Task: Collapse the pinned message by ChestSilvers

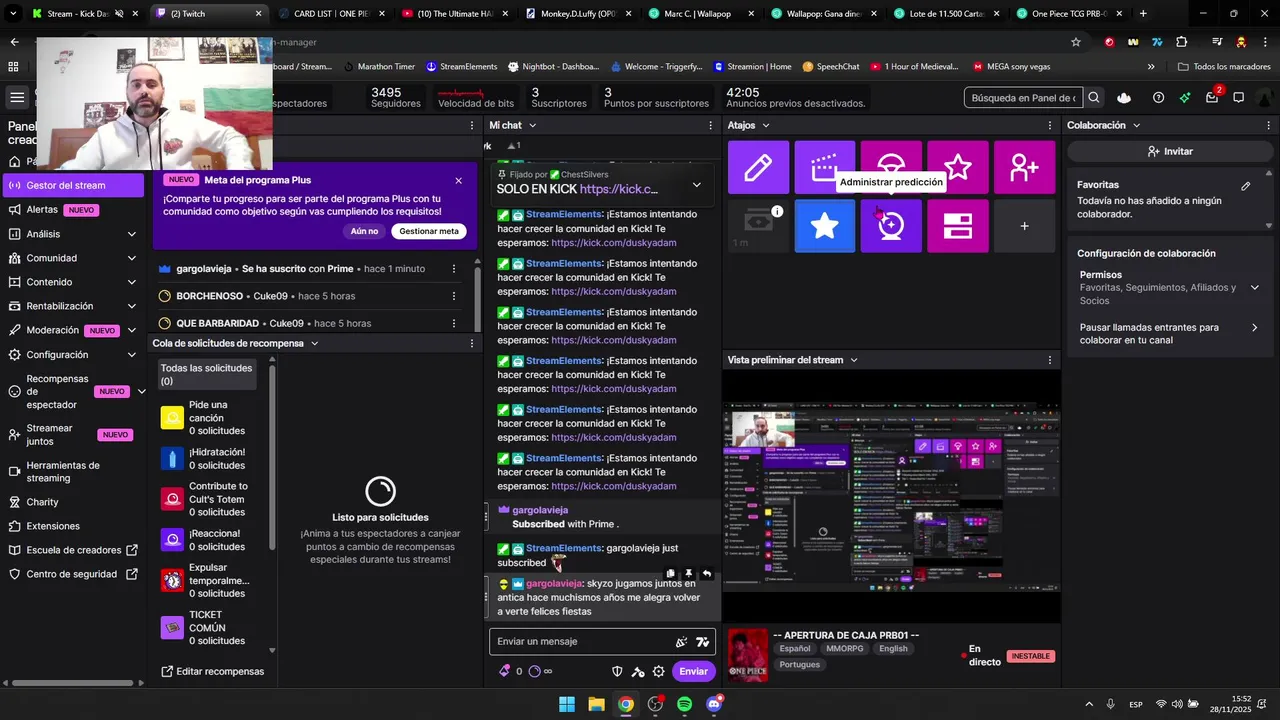Action: (x=697, y=185)
